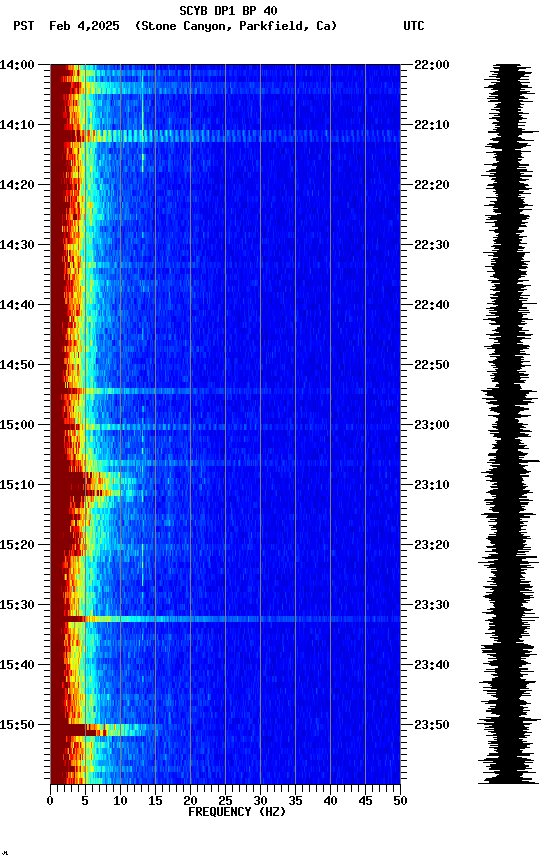The height and width of the screenshot is (864, 552).
Task: Click the 23:00 UTC time label
Action: 432,425
